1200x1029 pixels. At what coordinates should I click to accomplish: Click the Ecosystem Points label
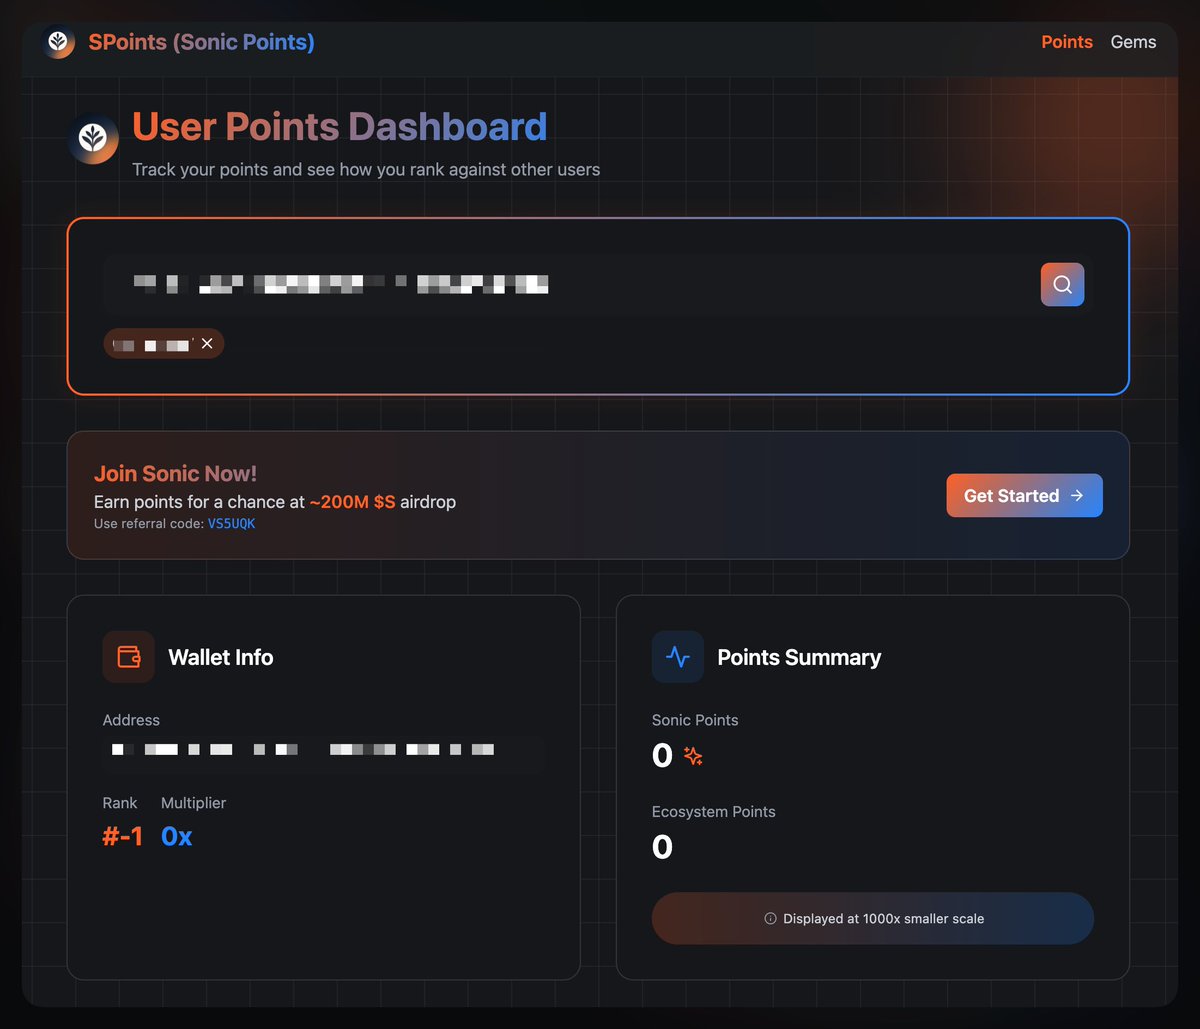pos(714,812)
